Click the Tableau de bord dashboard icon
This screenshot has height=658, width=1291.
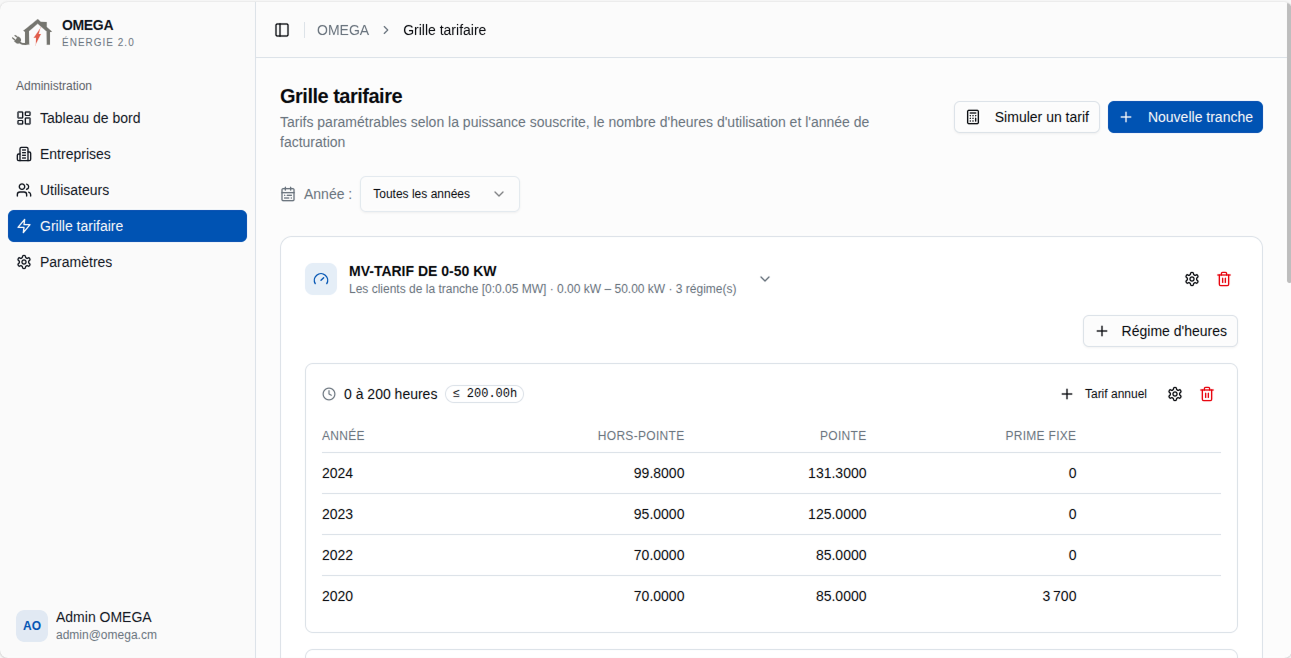(24, 118)
